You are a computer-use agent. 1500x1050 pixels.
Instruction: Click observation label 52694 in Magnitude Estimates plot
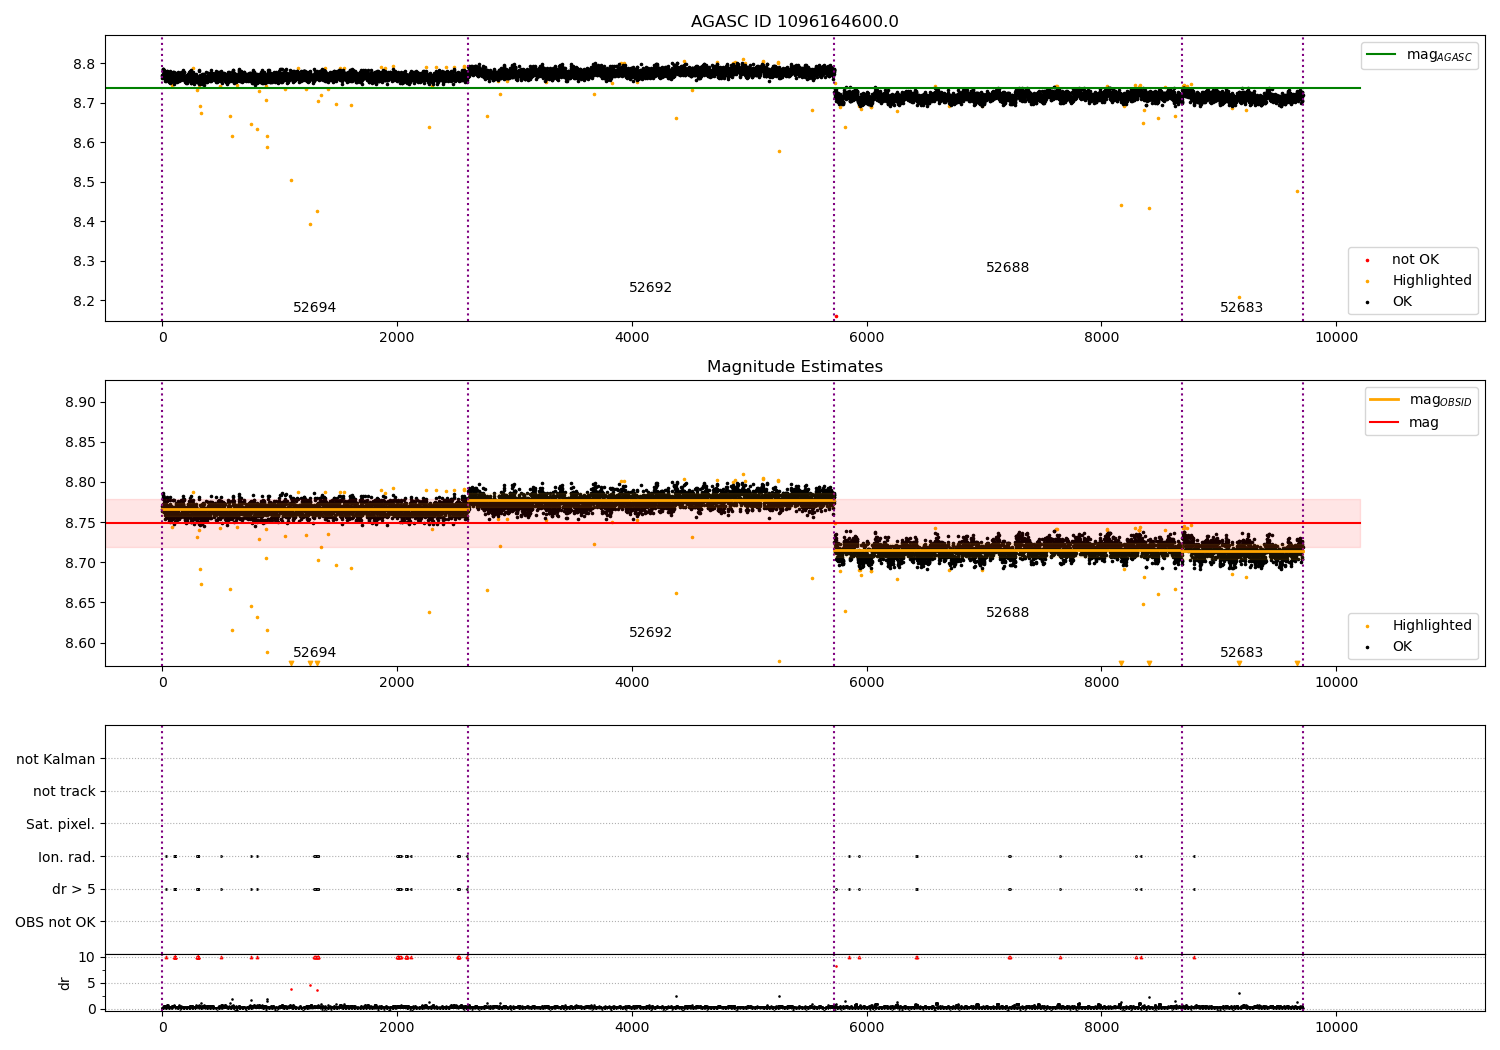314,653
